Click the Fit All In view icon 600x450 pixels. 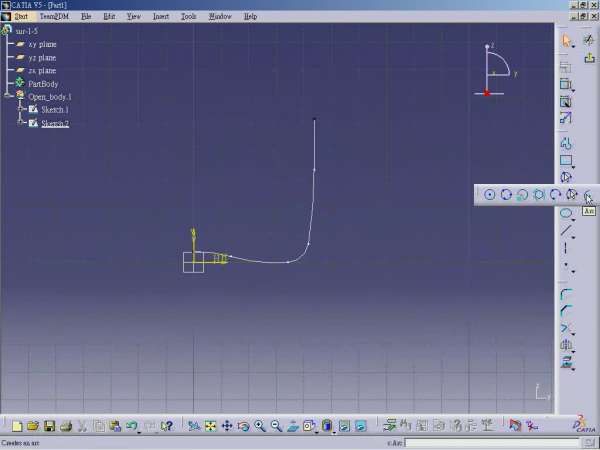[x=210, y=426]
